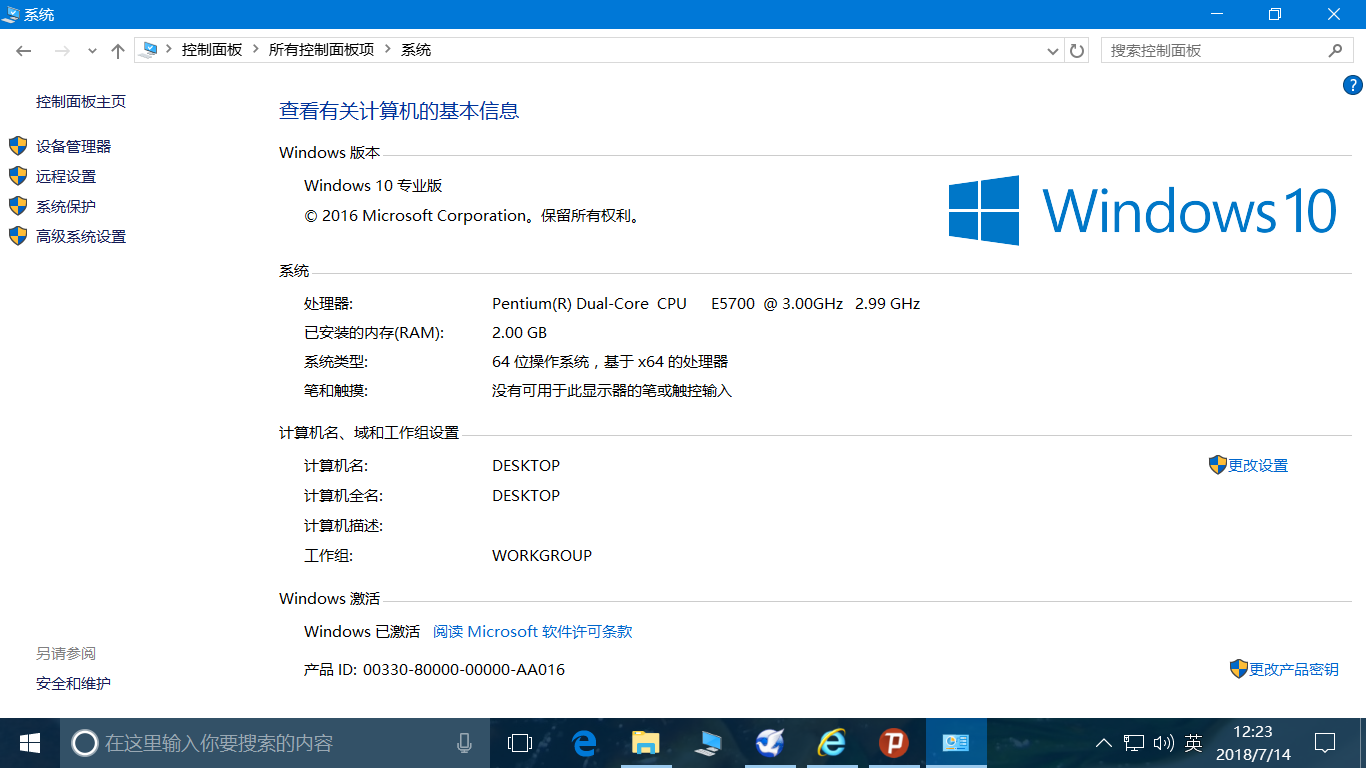1366x768 pixels.
Task: Expand the address bar history dropdown
Action: [x=1052, y=50]
